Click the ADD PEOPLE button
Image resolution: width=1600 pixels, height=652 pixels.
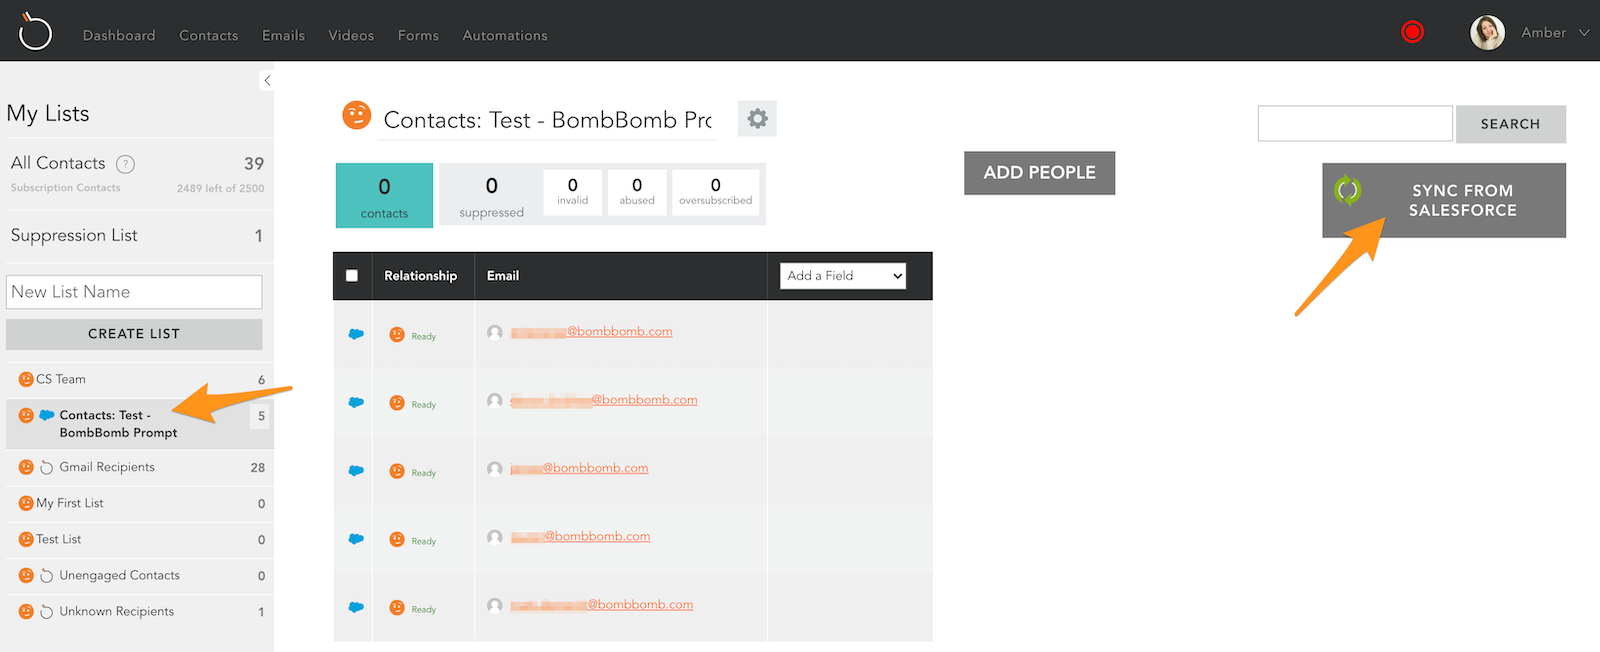1039,173
